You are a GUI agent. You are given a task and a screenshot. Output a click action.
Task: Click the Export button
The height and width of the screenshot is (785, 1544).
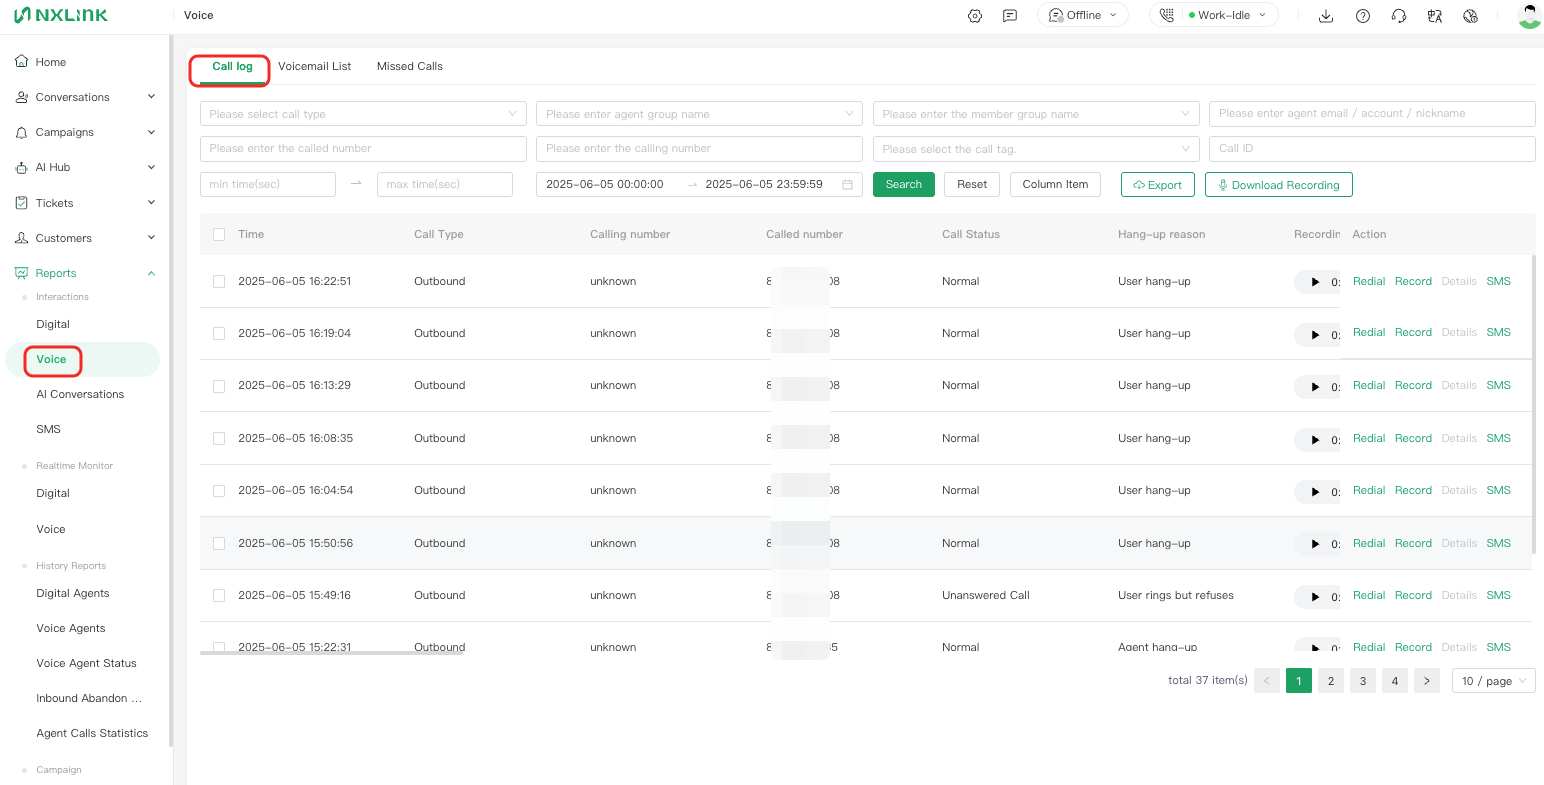(1158, 185)
